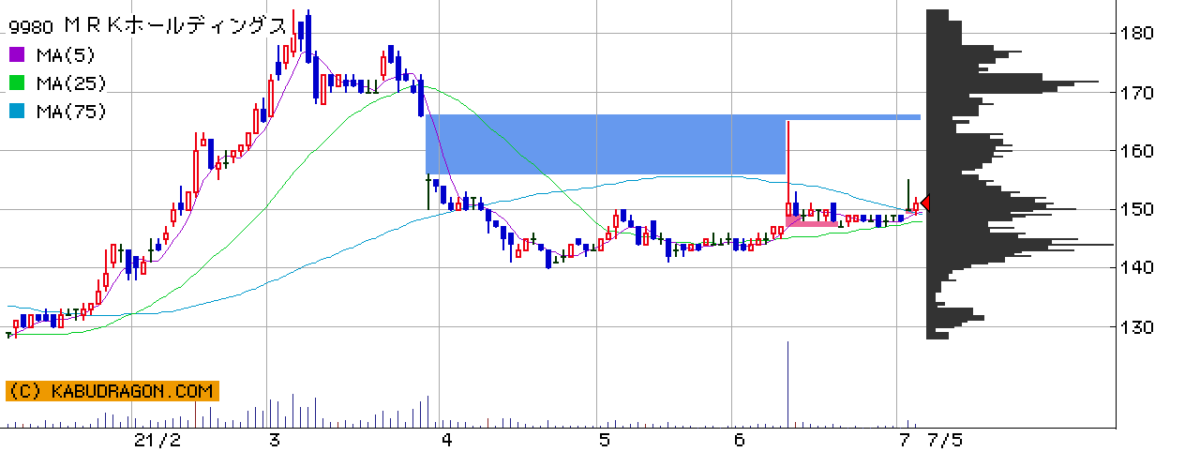Screen dimensions: 1200x452
Task: Click the longest volume-profile bar near 172
Action: click(x=1012, y=82)
